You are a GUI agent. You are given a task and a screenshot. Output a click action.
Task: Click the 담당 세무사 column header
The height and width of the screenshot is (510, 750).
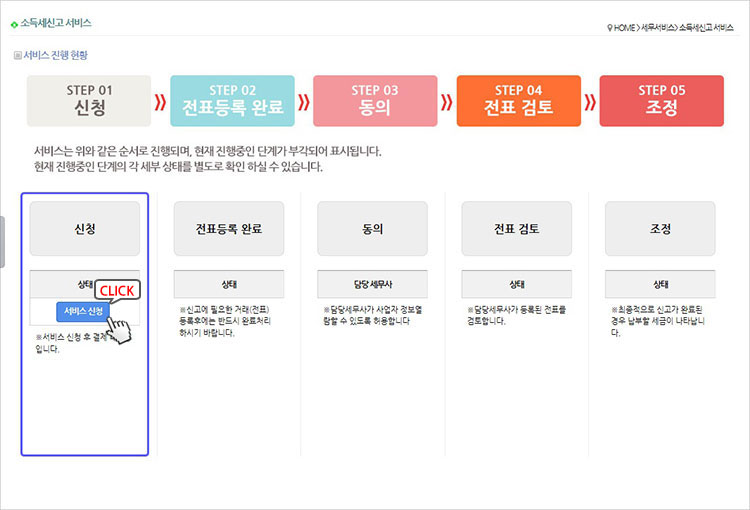pyautogui.click(x=372, y=284)
